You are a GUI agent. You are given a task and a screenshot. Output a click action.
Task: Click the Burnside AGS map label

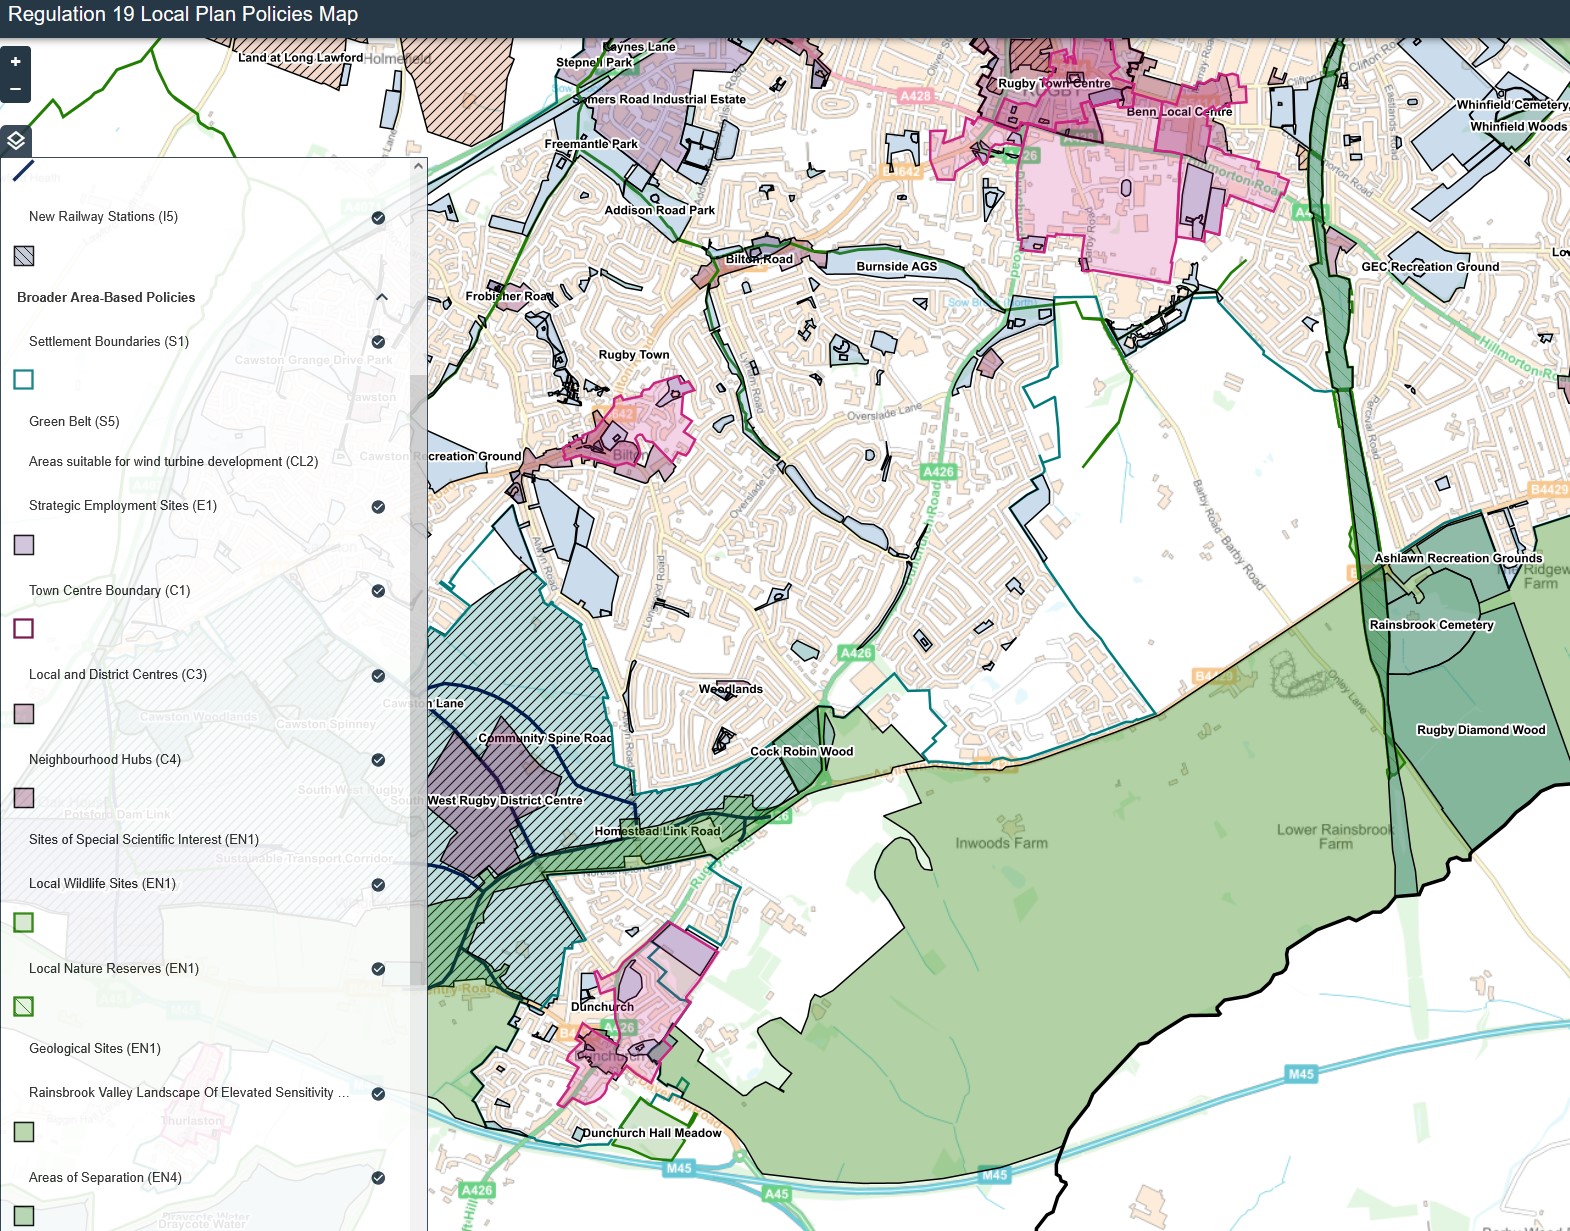pos(897,267)
